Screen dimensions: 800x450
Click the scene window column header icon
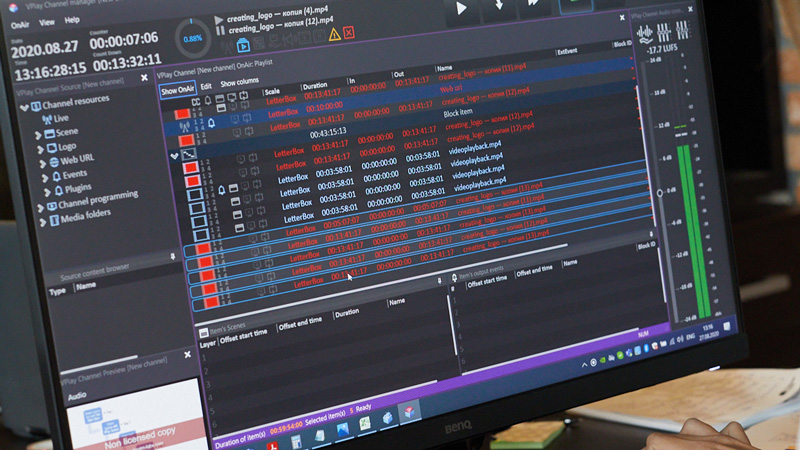point(220,98)
